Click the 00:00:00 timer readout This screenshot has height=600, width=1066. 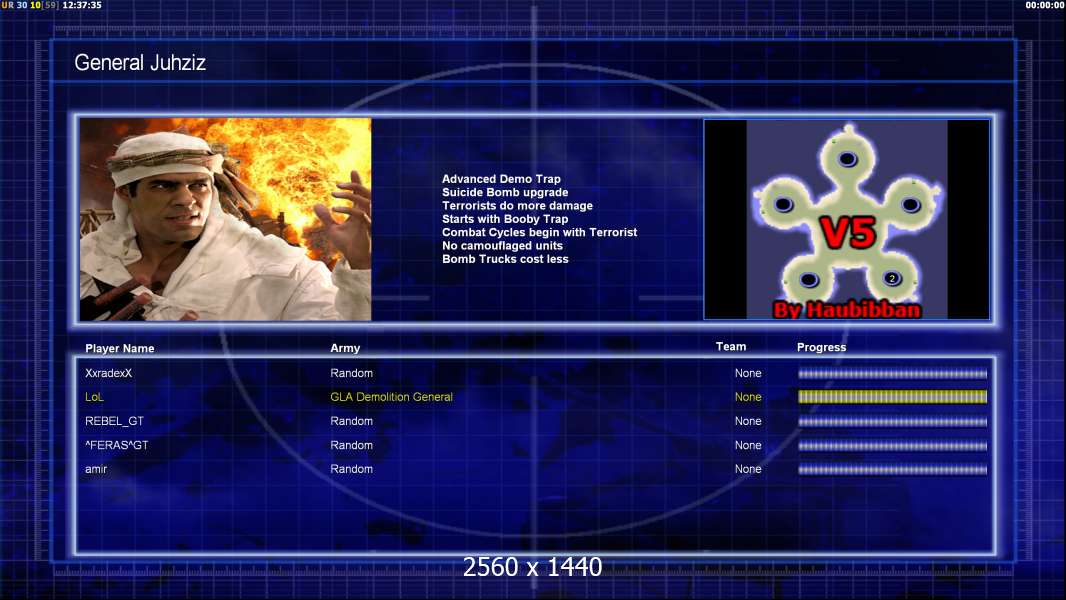pos(1045,5)
